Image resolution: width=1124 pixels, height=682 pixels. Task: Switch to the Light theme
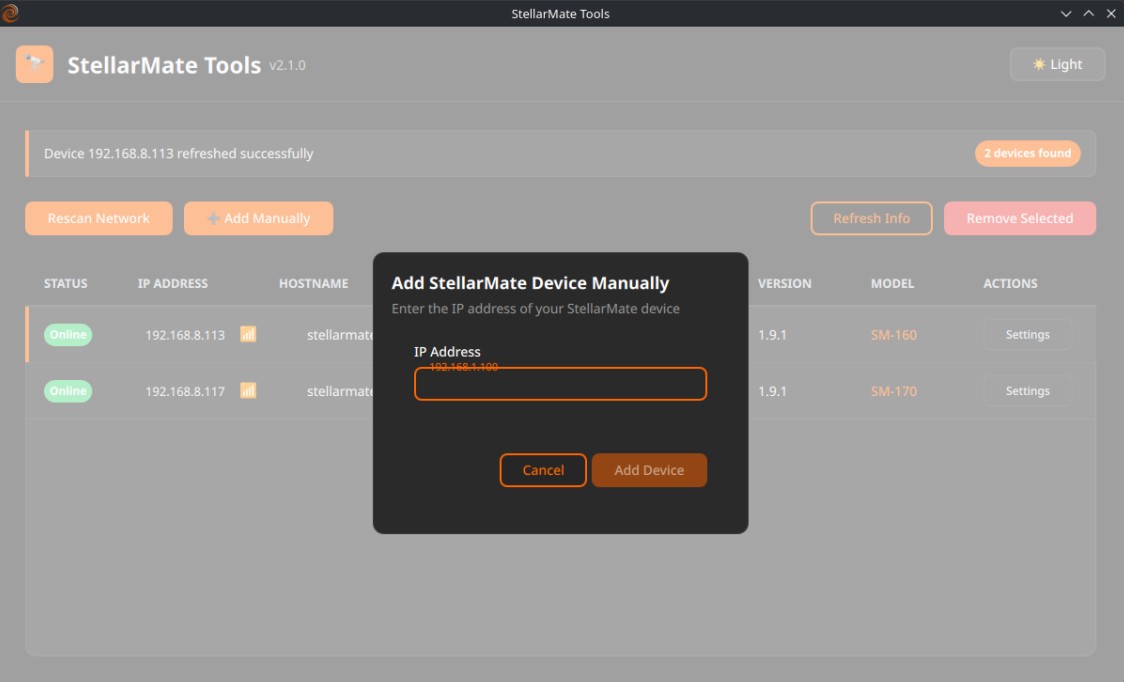pos(1057,65)
